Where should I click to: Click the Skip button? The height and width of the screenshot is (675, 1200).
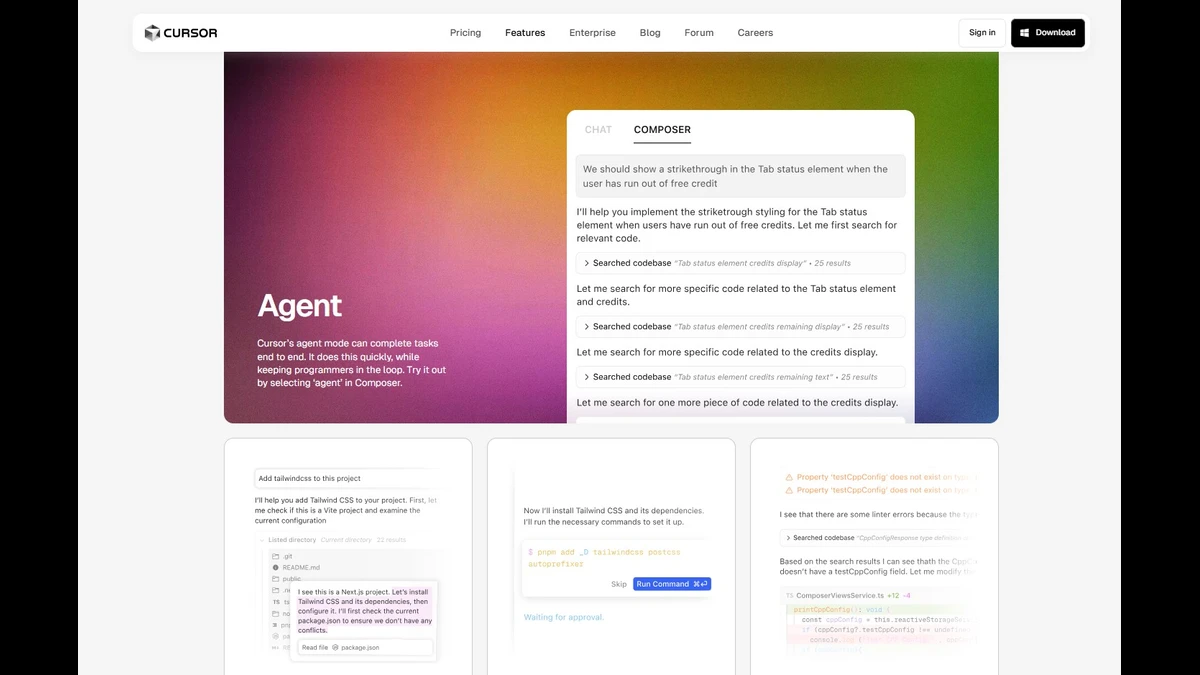(x=619, y=584)
